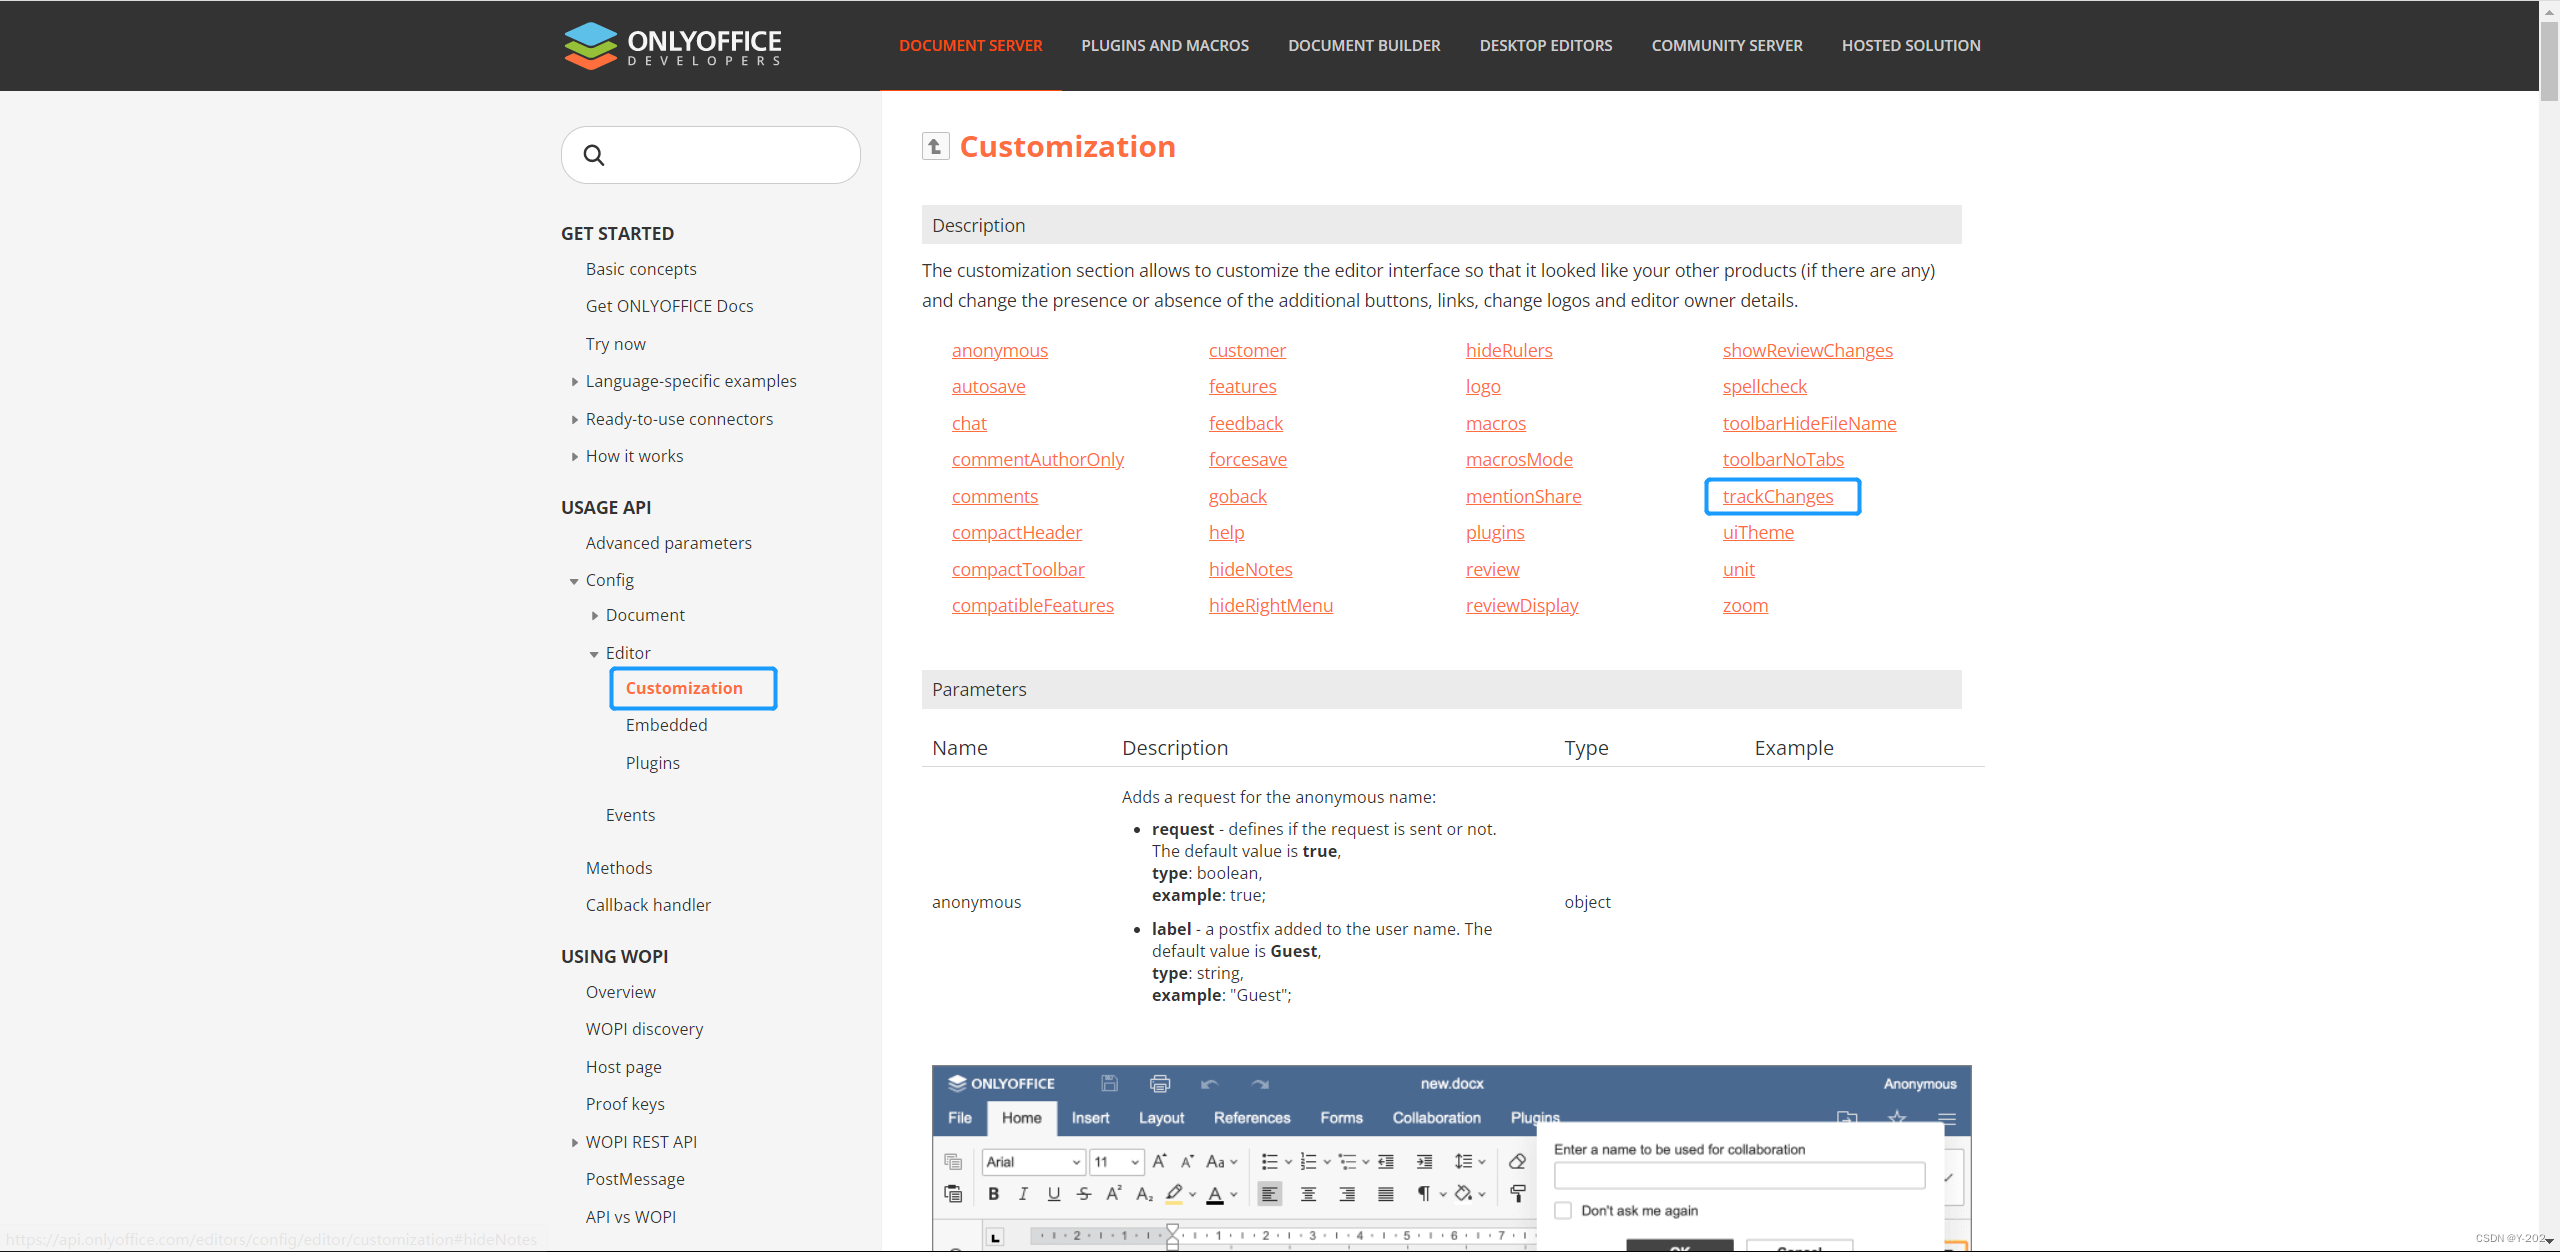
Task: Check the Don't ask me again checkbox
Action: (x=1563, y=1210)
